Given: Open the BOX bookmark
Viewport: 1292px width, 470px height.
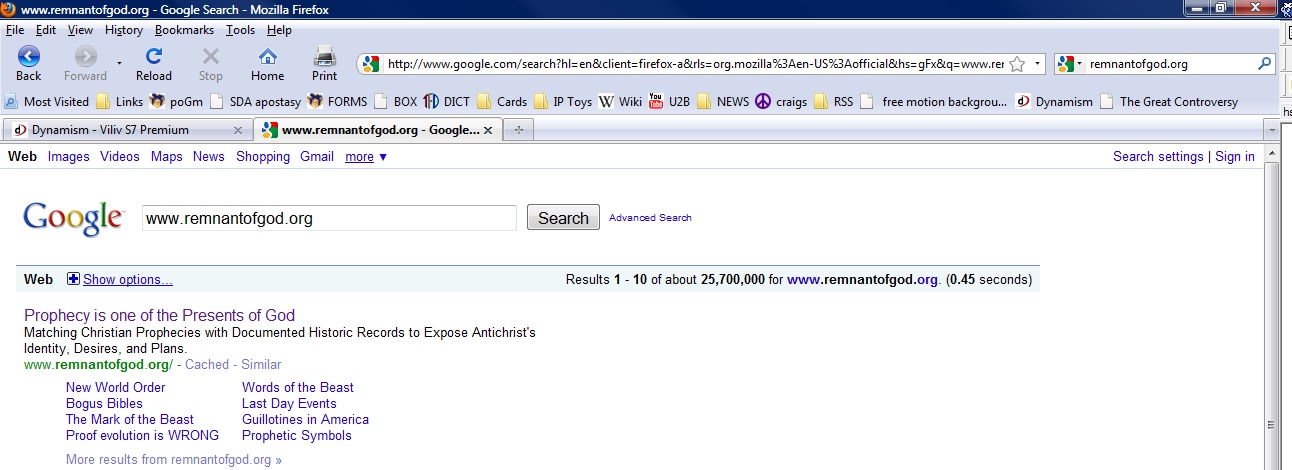Looking at the screenshot, I should click(396, 101).
